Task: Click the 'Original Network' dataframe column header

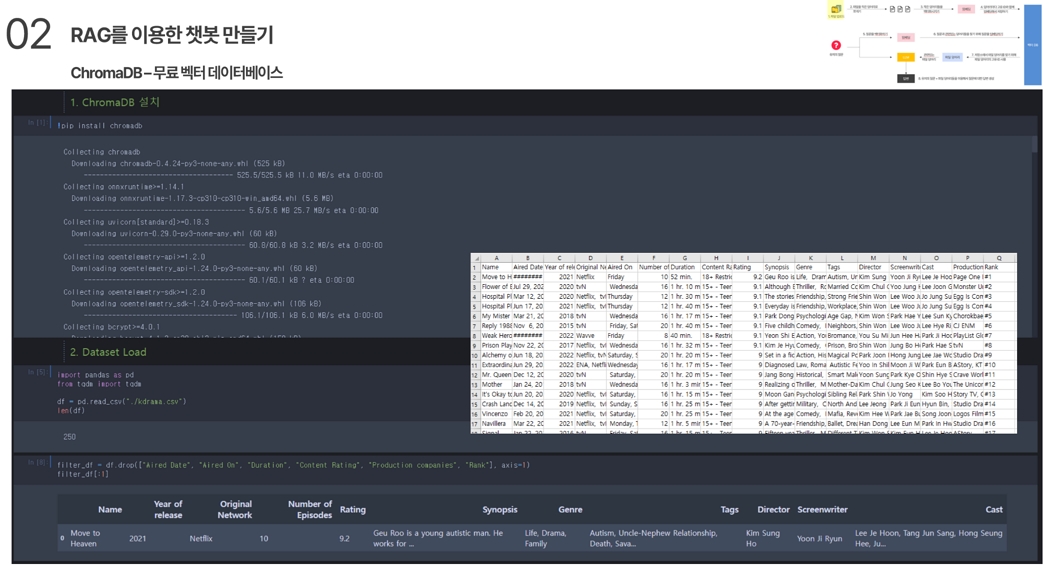Action: [235, 510]
